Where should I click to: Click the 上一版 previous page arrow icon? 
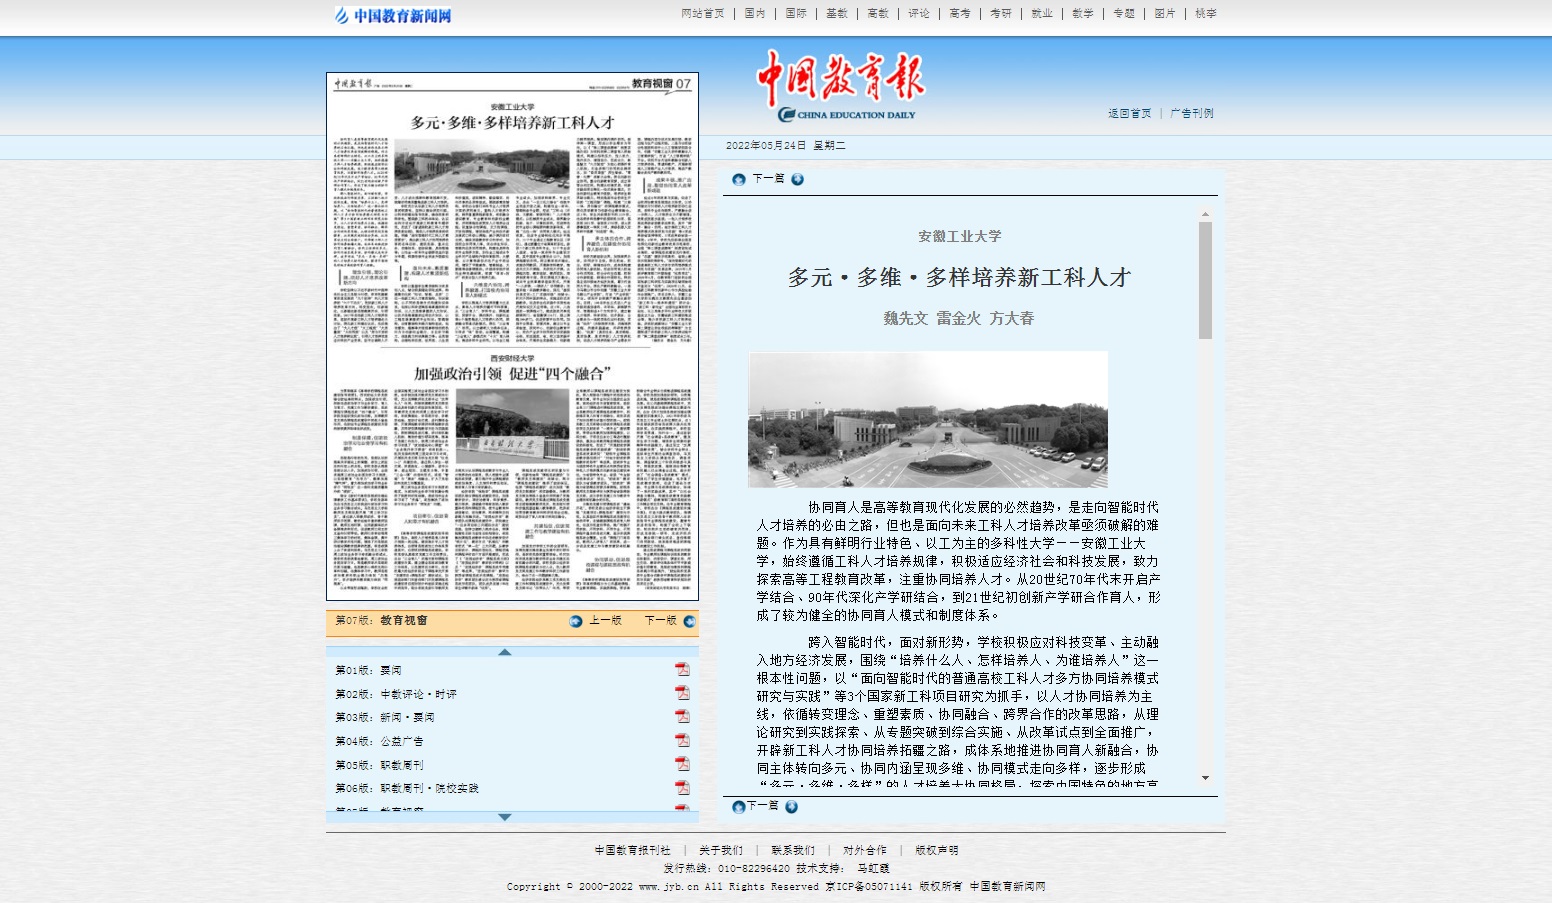point(576,621)
